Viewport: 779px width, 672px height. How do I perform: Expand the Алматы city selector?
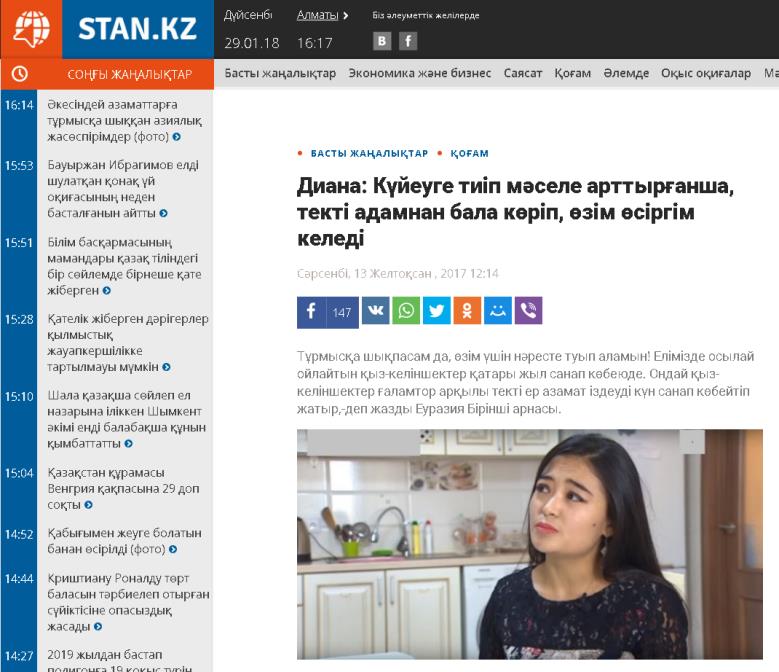pyautogui.click(x=322, y=15)
